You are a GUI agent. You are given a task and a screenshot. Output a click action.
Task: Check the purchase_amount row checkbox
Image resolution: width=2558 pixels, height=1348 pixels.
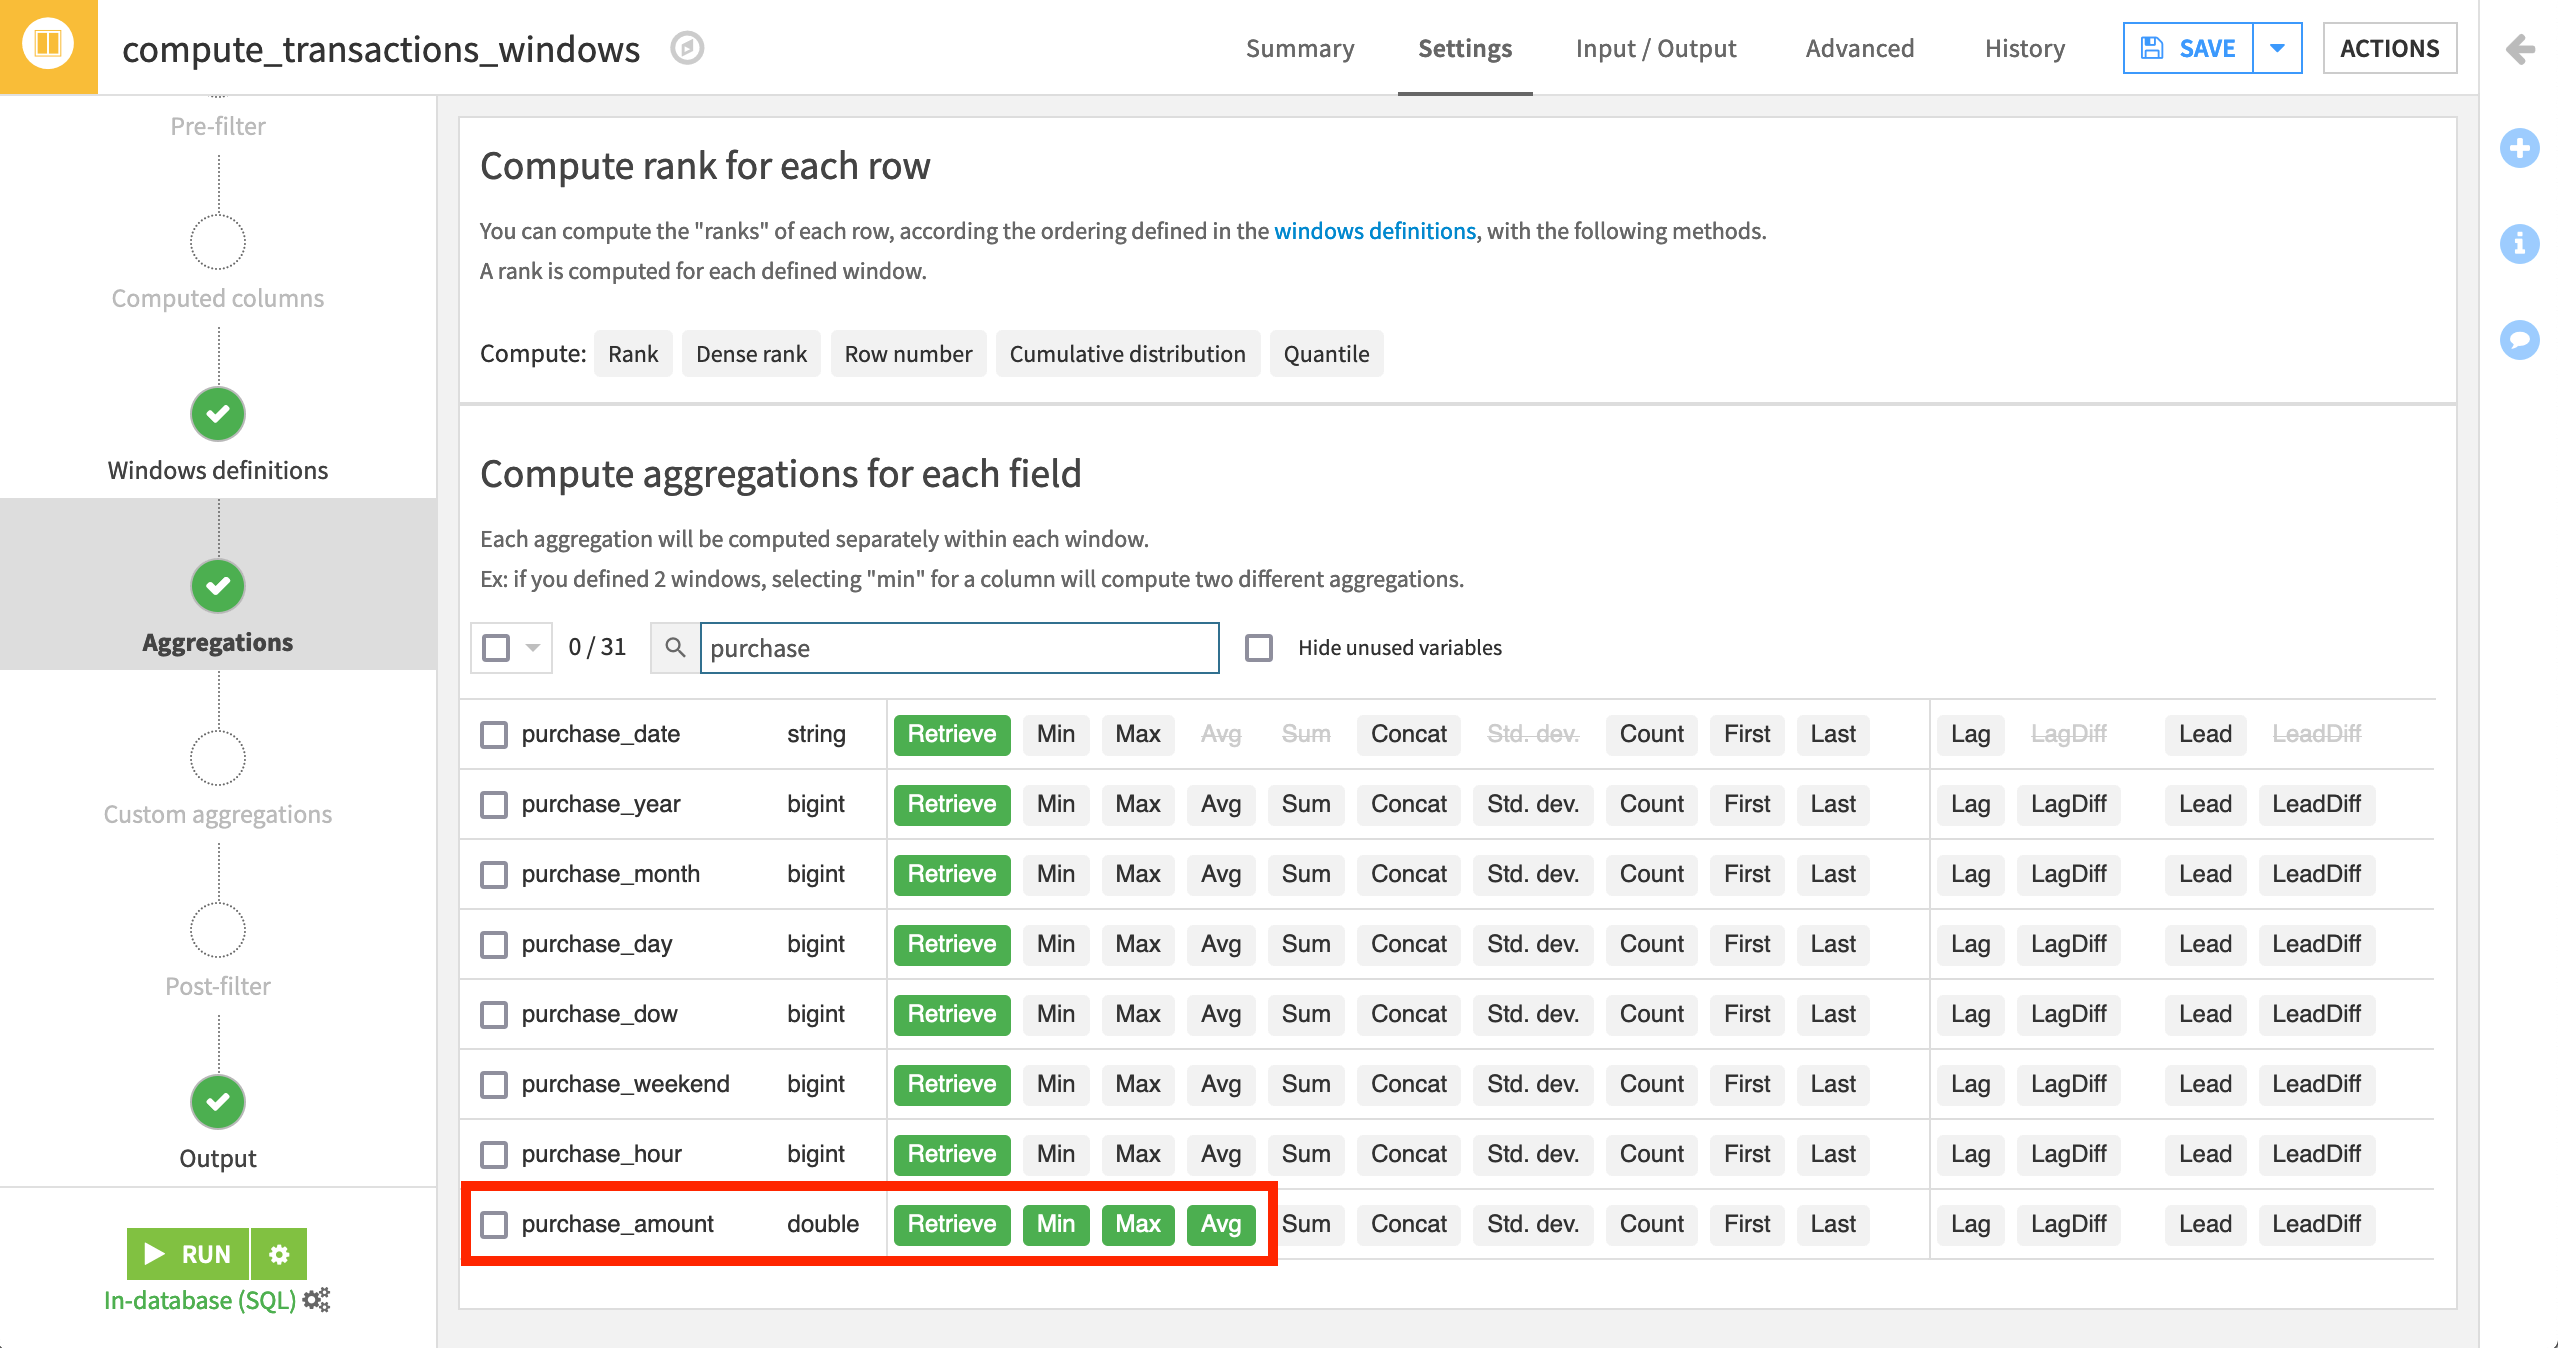point(494,1225)
